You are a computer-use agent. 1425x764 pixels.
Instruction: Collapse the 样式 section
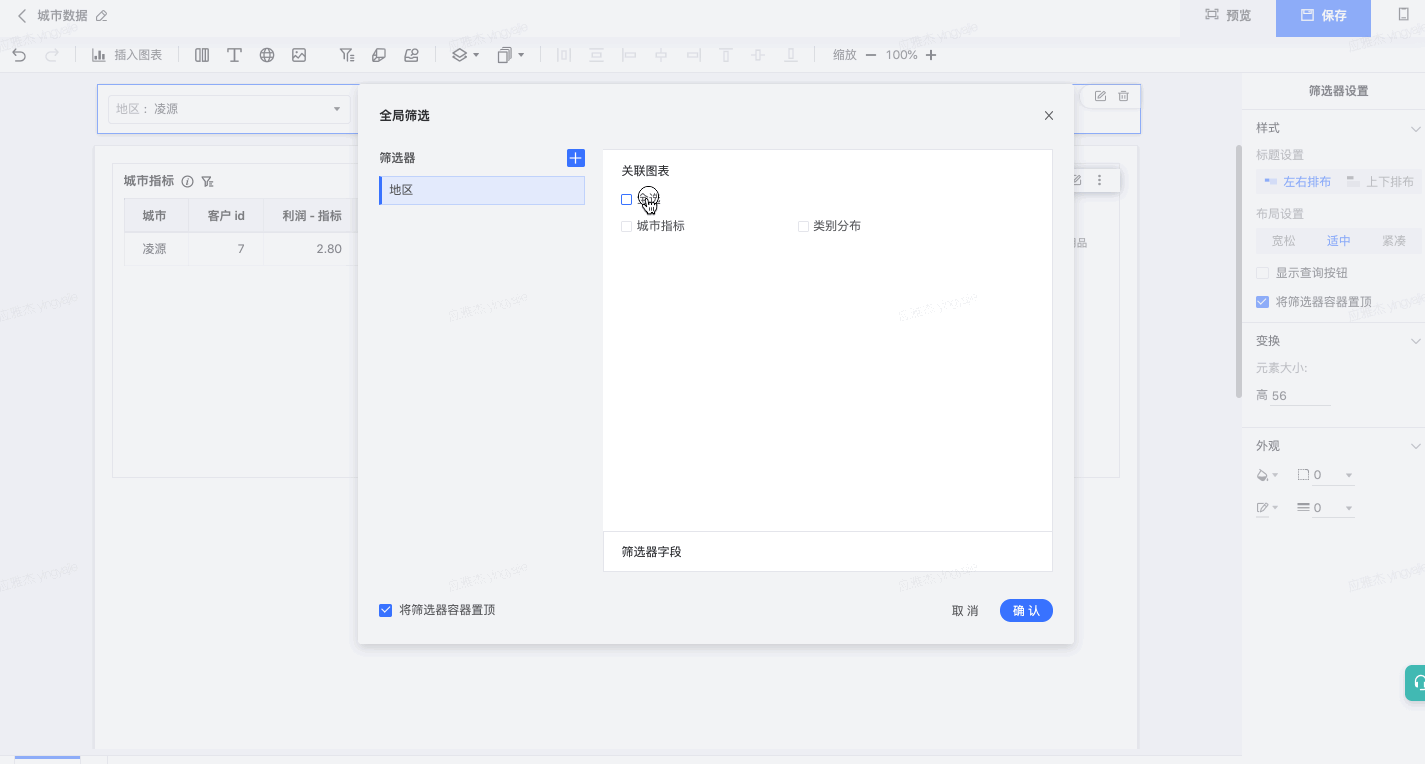coord(1415,128)
